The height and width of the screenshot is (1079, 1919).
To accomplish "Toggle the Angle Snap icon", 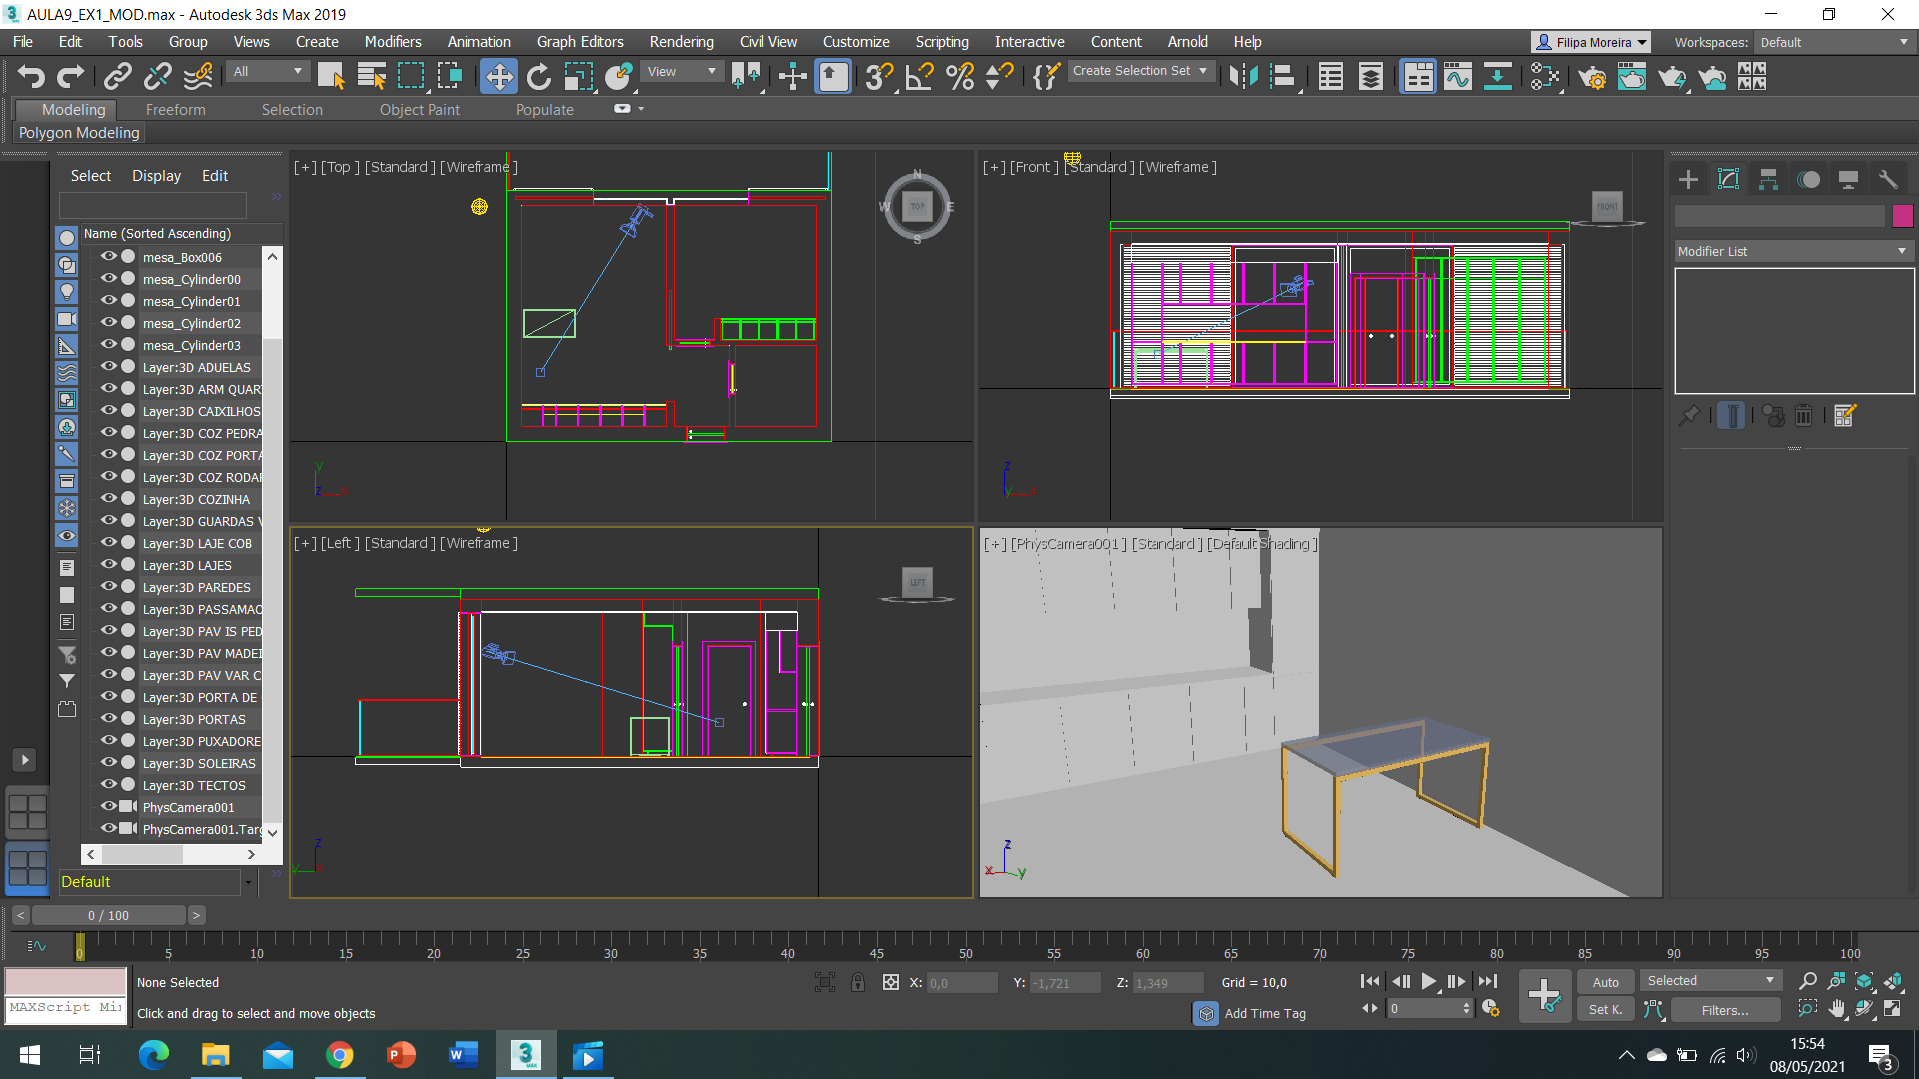I will pyautogui.click(x=919, y=77).
